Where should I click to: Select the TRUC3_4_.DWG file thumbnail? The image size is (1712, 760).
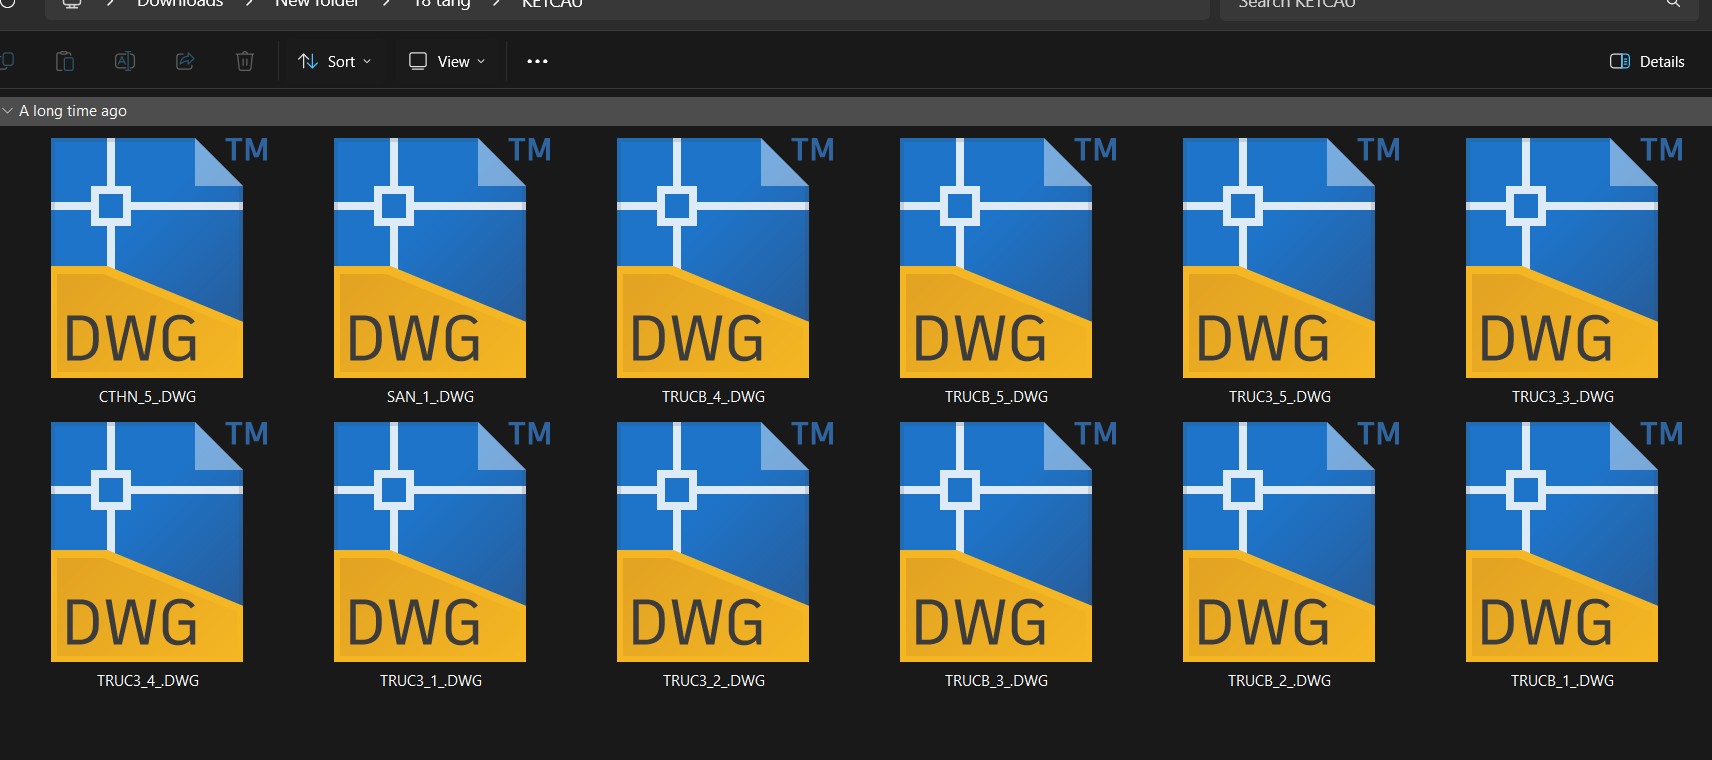147,542
